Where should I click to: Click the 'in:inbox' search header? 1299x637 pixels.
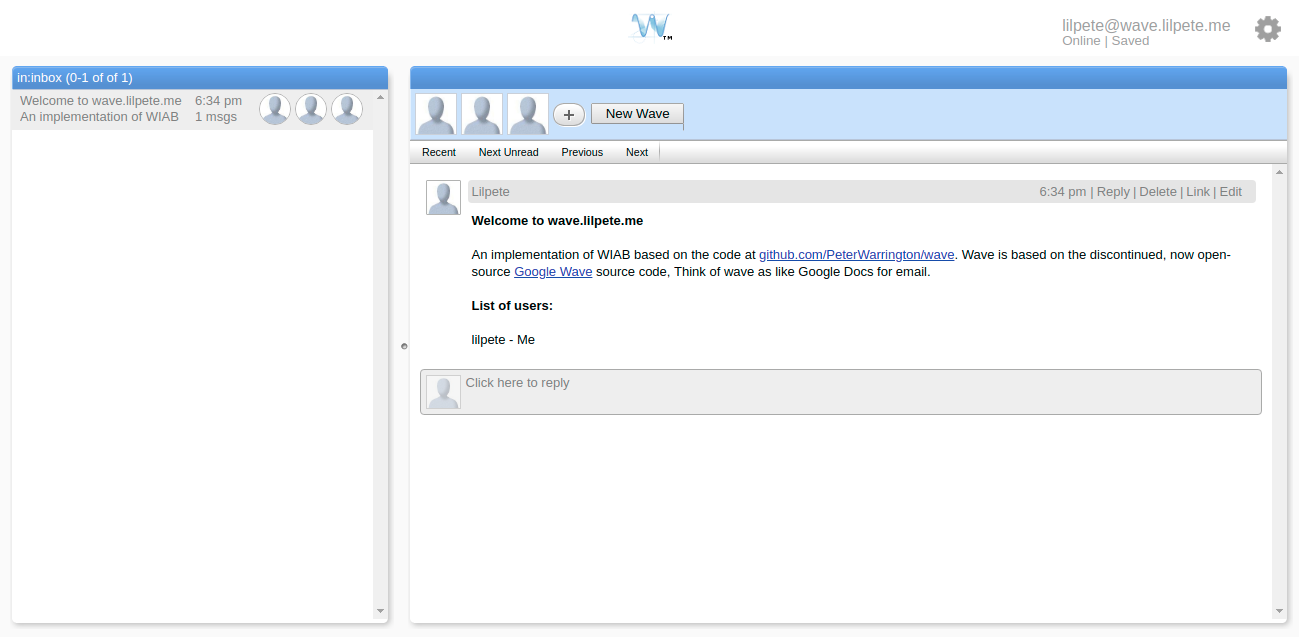(x=200, y=77)
